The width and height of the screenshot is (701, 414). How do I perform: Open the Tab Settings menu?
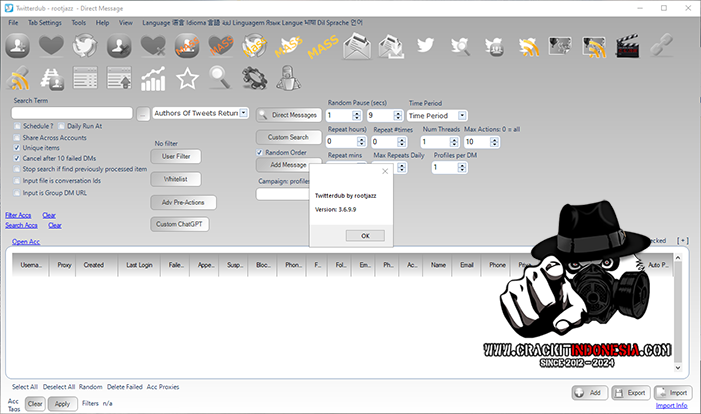coord(44,21)
